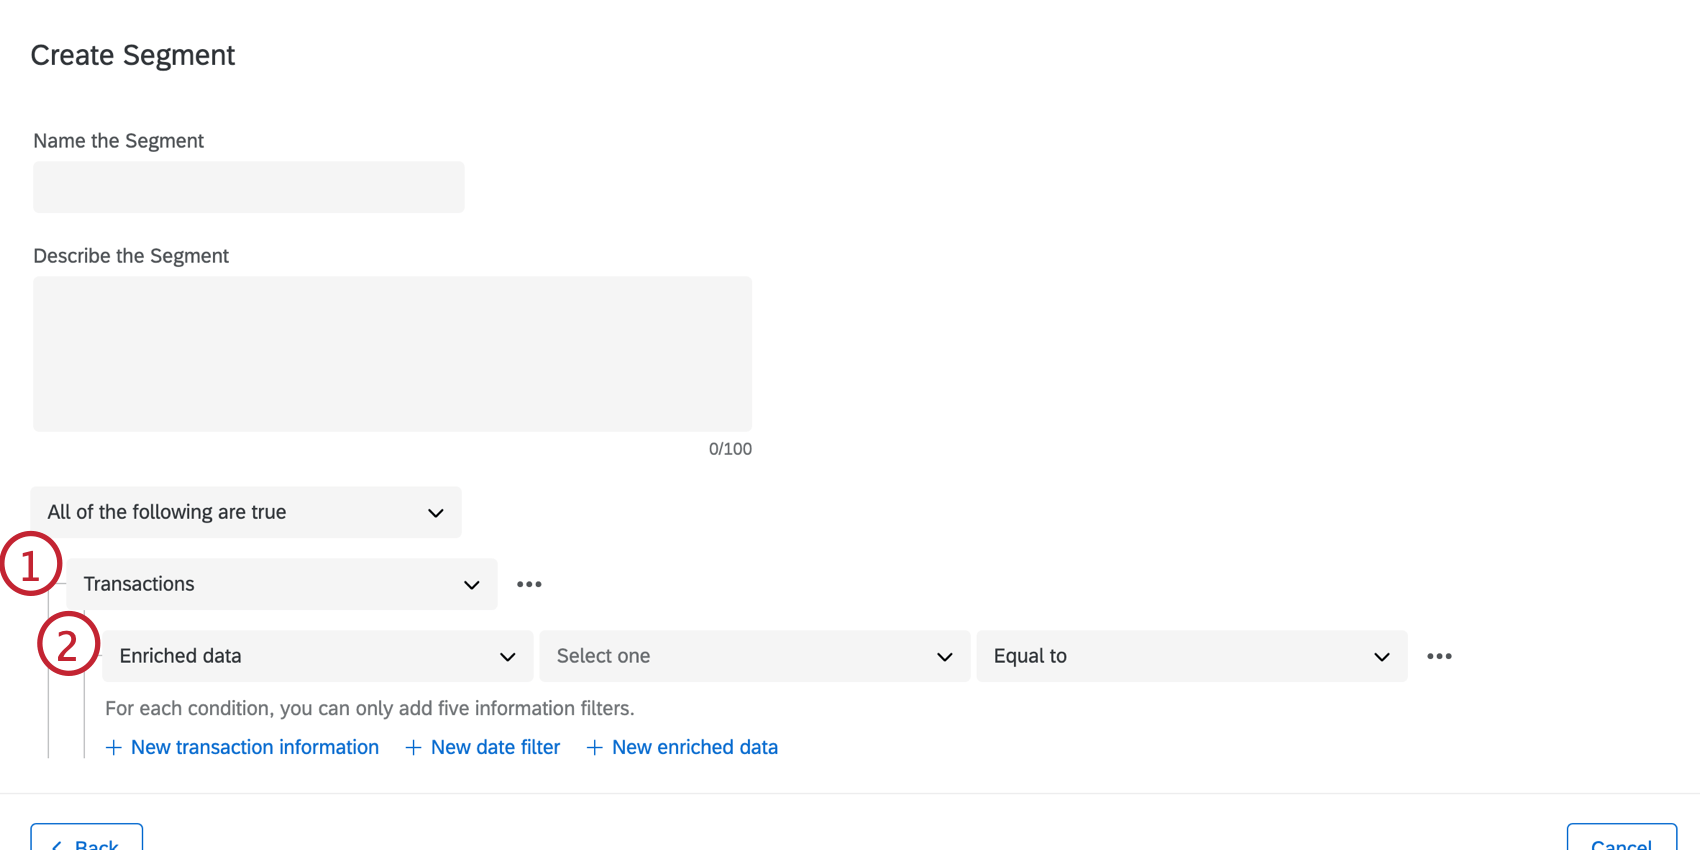This screenshot has height=850, width=1700.
Task: Click the plus icon before New date filter
Action: click(413, 748)
